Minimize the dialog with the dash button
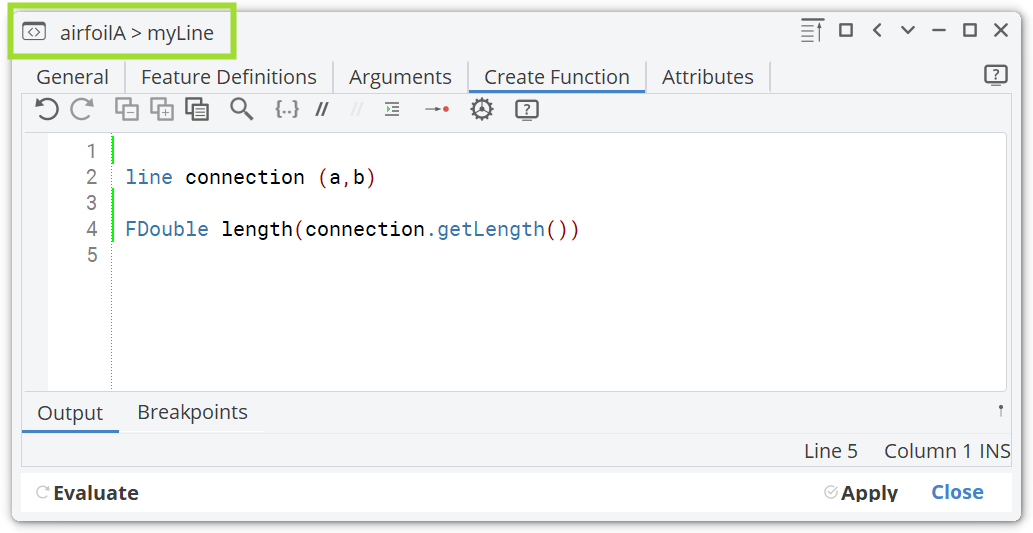This screenshot has width=1033, height=533. pyautogui.click(x=939, y=30)
